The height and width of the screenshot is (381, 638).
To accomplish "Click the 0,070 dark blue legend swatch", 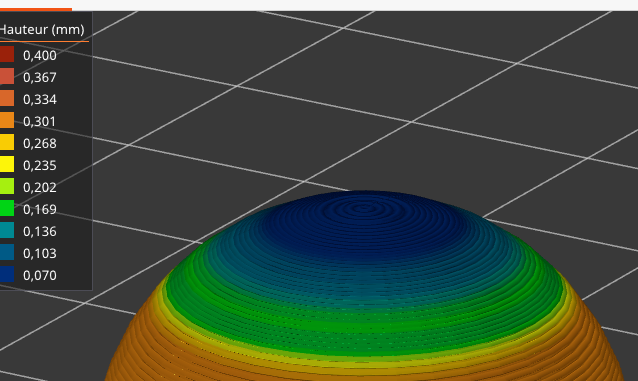I will coord(7,274).
